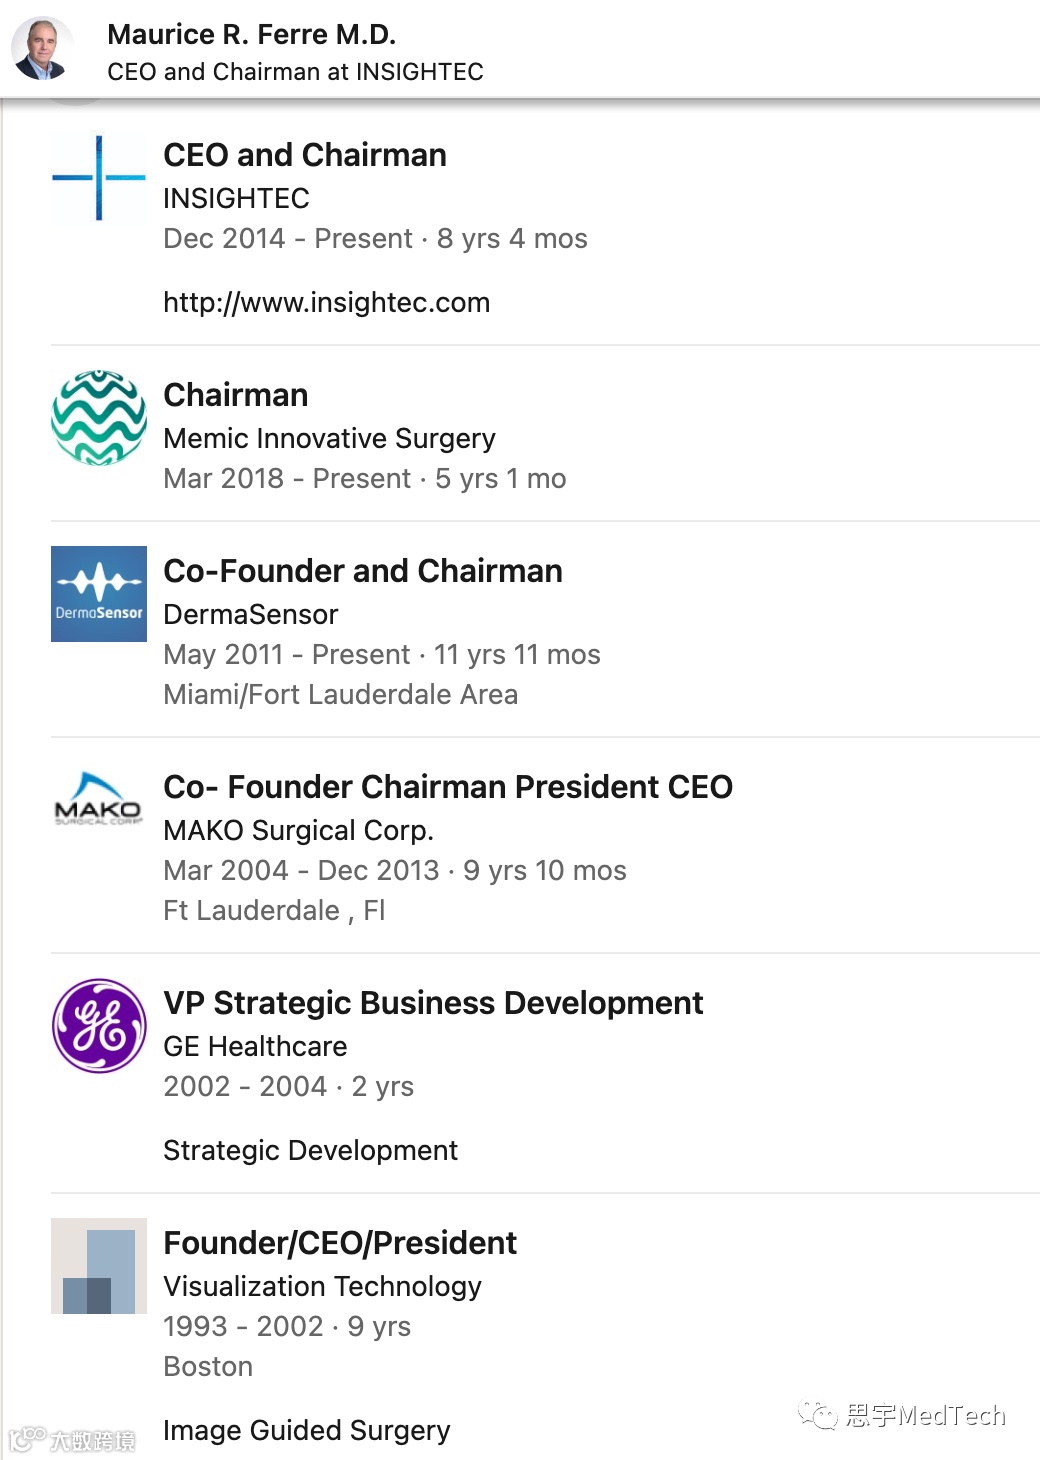The width and height of the screenshot is (1040, 1460).
Task: Click the WeChat icon in the watermark
Action: (x=818, y=1415)
